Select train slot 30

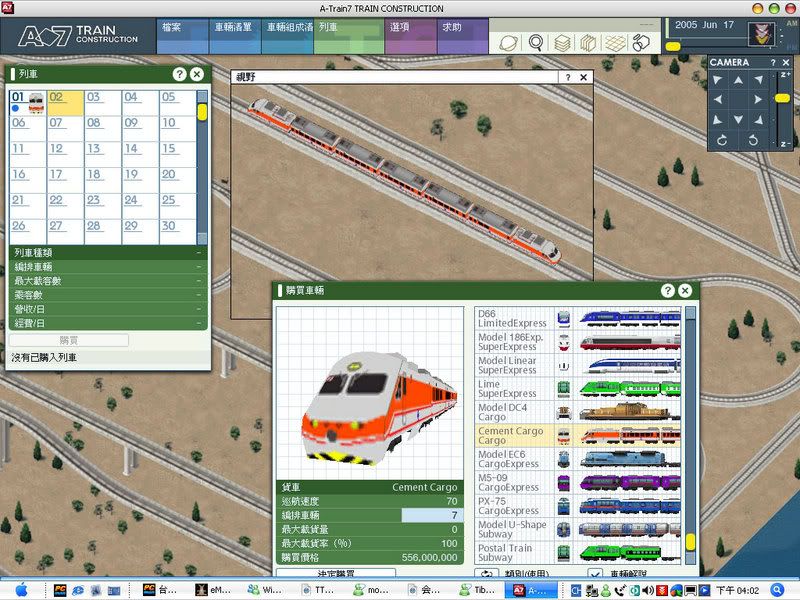click(x=178, y=232)
